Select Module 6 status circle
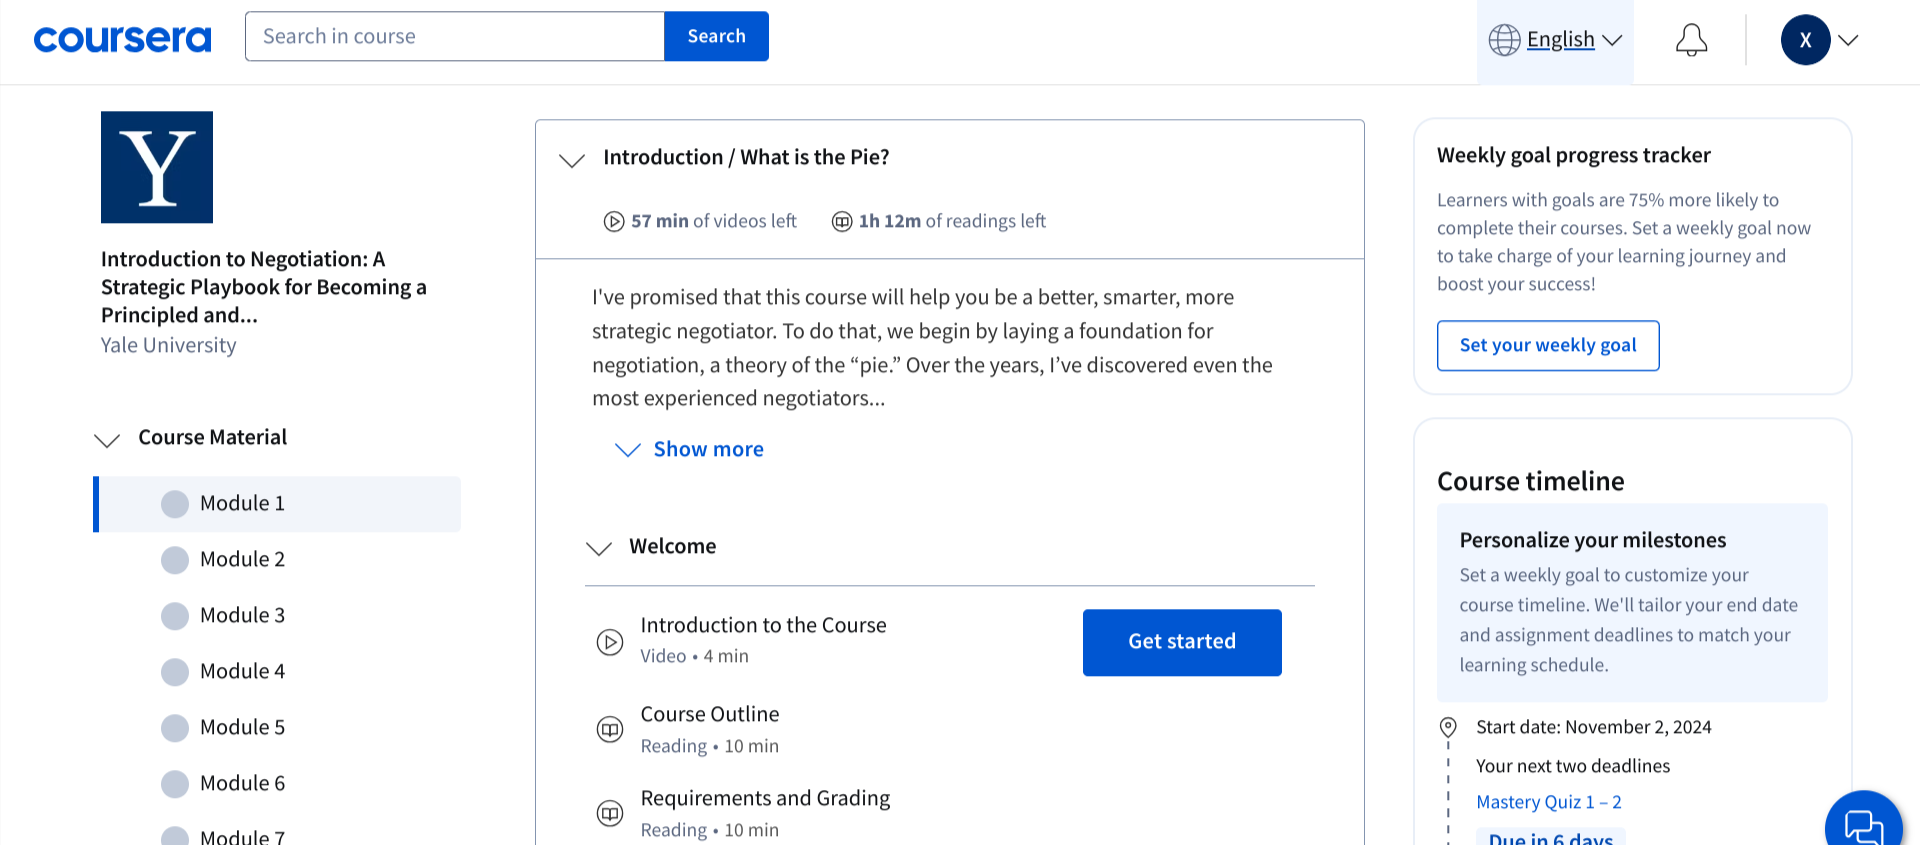Image resolution: width=1920 pixels, height=845 pixels. (175, 784)
